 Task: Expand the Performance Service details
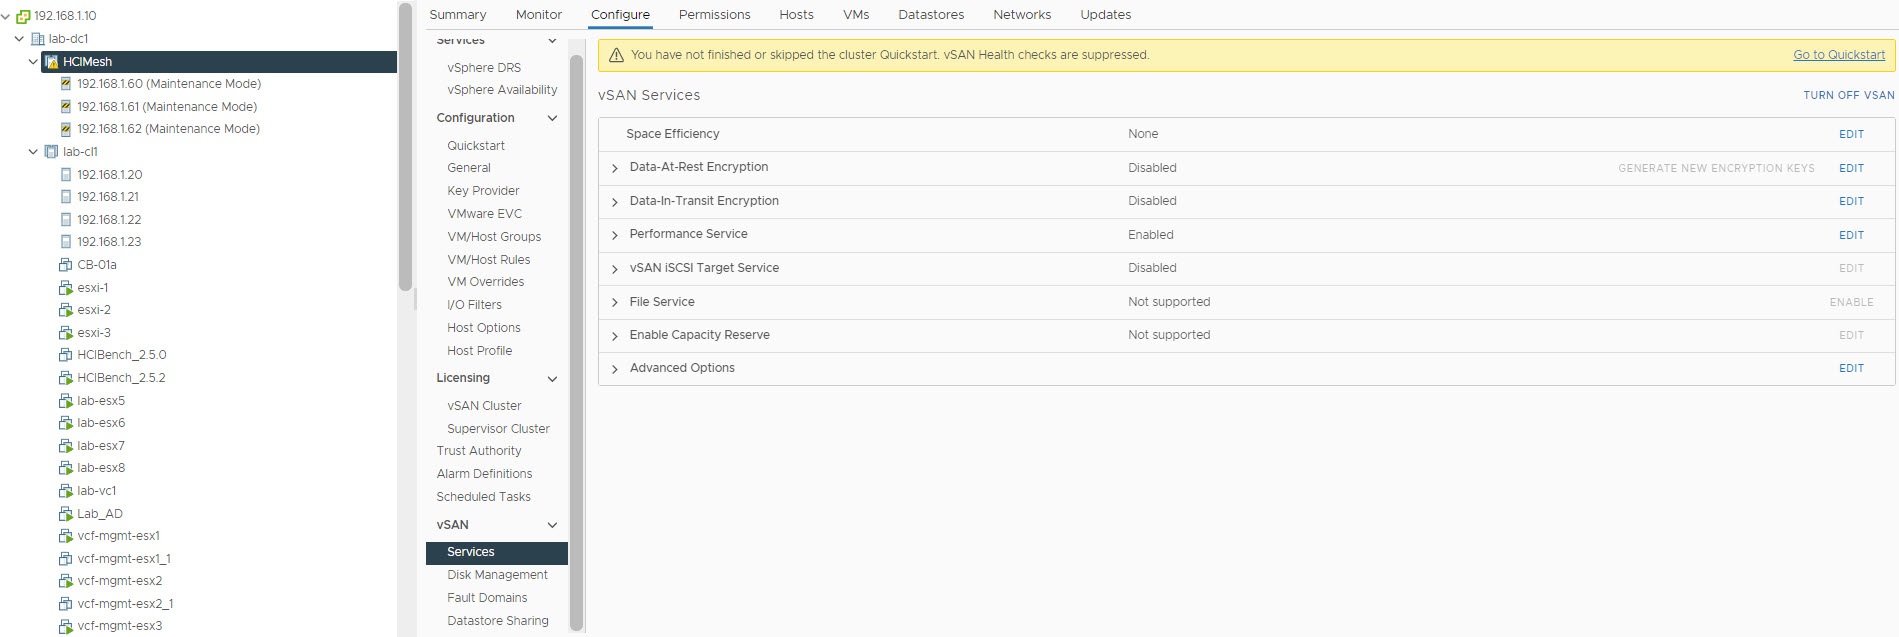pos(615,235)
